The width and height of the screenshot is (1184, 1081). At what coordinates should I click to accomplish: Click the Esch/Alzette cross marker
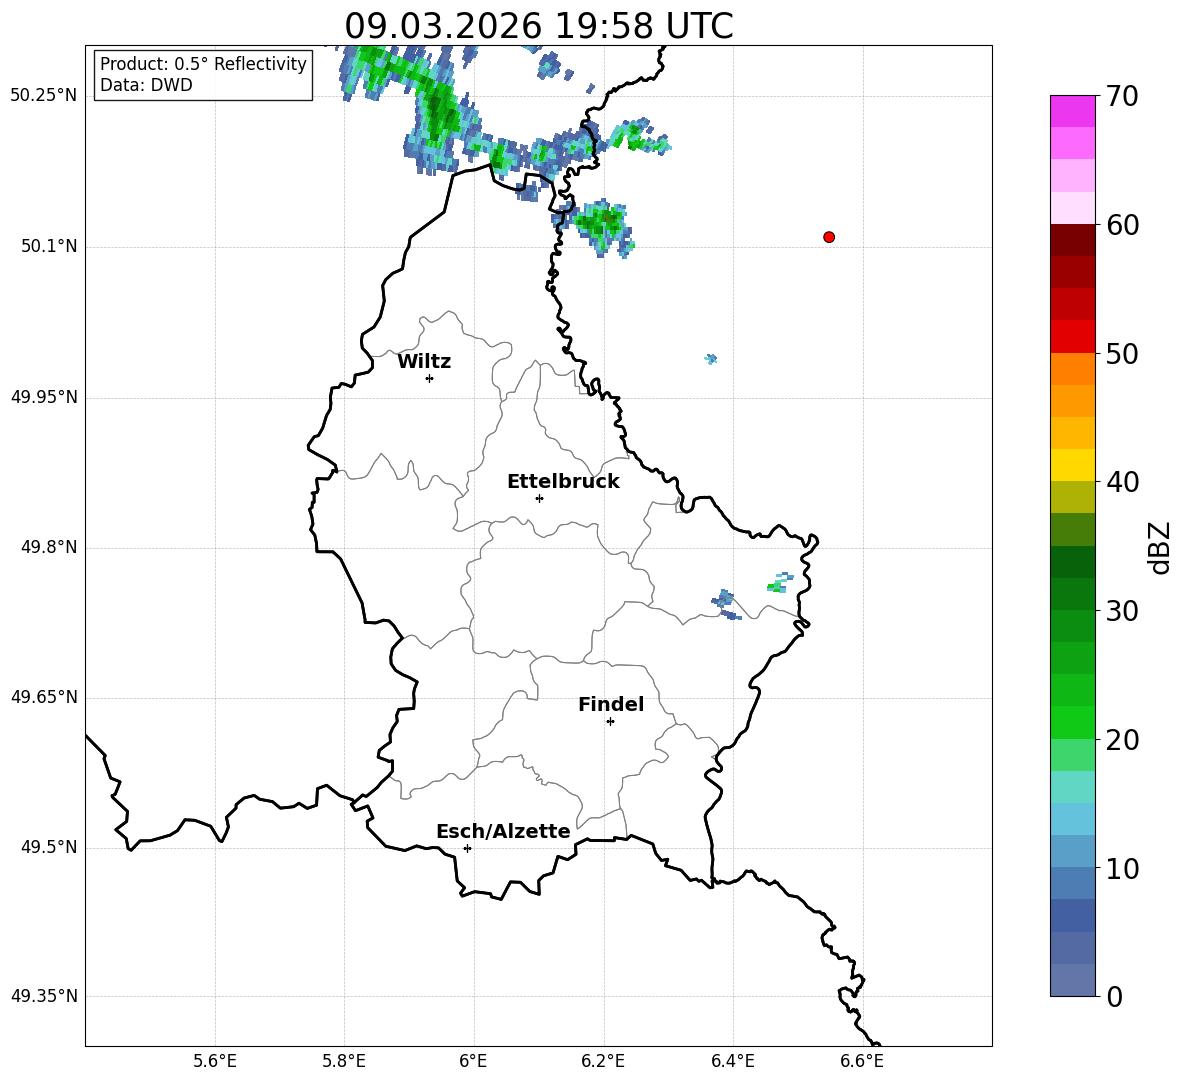click(467, 848)
